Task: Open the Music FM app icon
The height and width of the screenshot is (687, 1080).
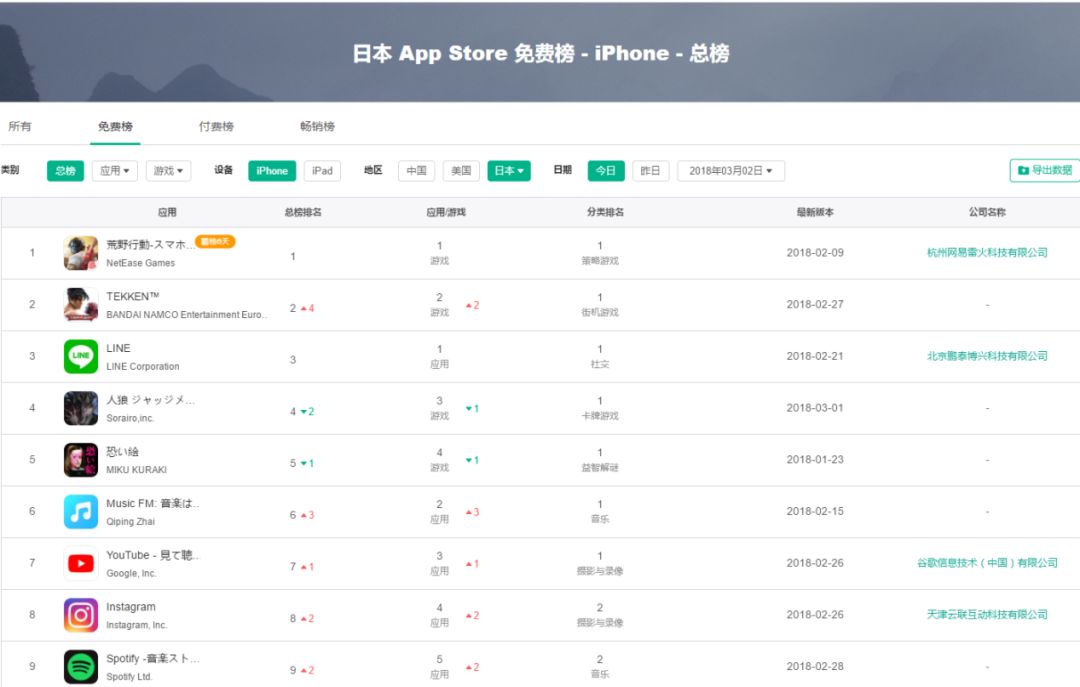Action: click(81, 511)
